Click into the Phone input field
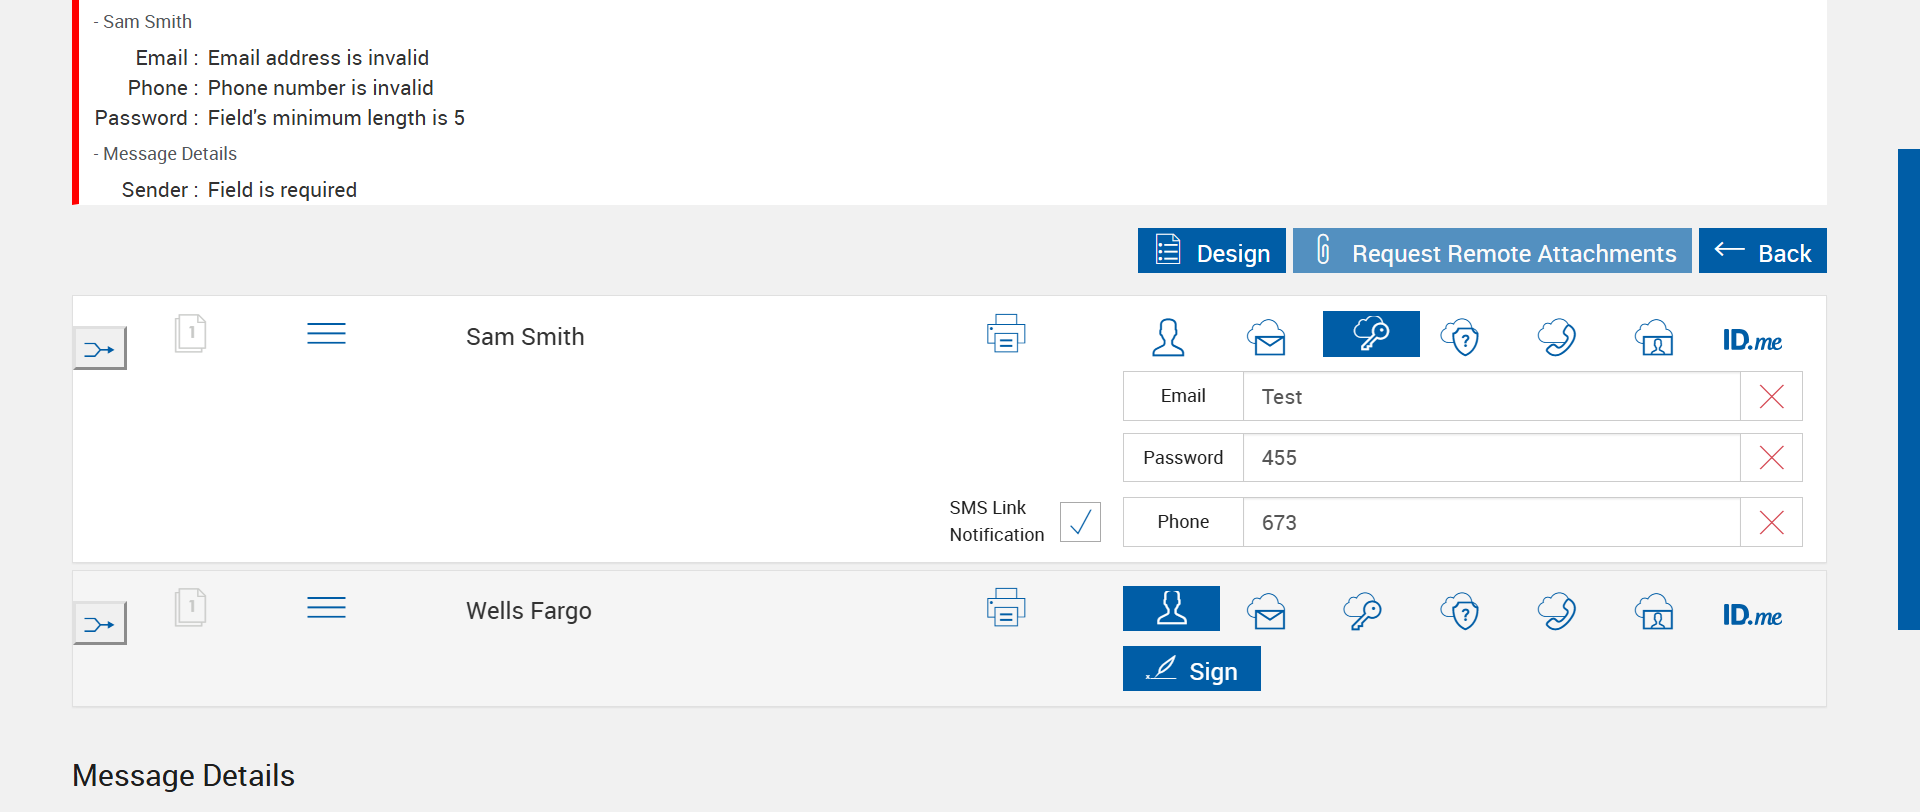Viewport: 1920px width, 812px height. [1490, 522]
